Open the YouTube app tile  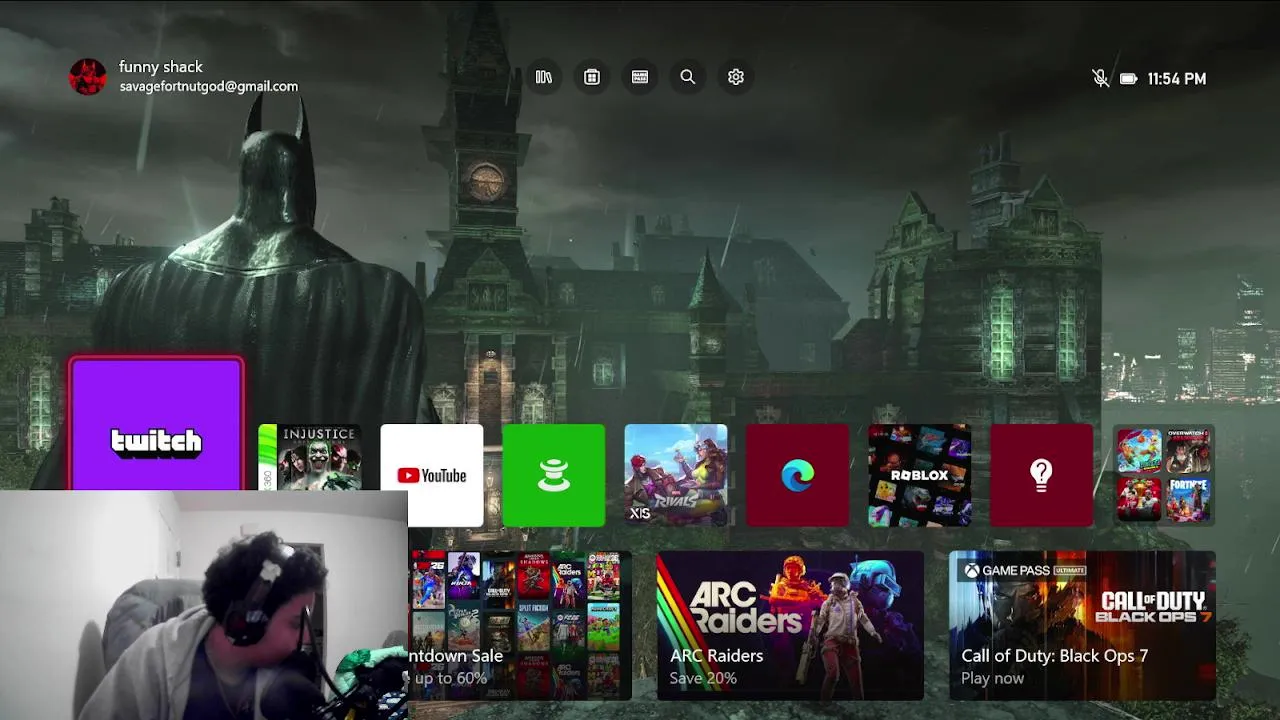point(432,475)
